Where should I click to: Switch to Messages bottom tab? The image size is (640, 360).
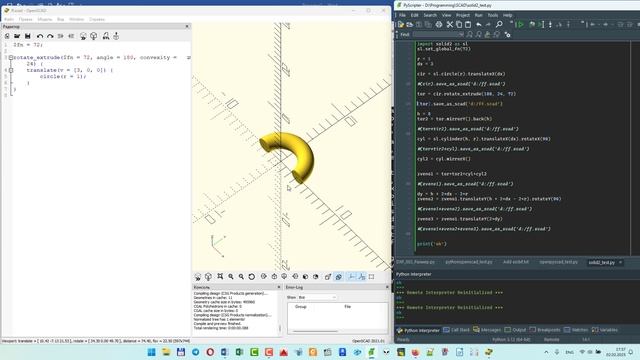click(487, 330)
